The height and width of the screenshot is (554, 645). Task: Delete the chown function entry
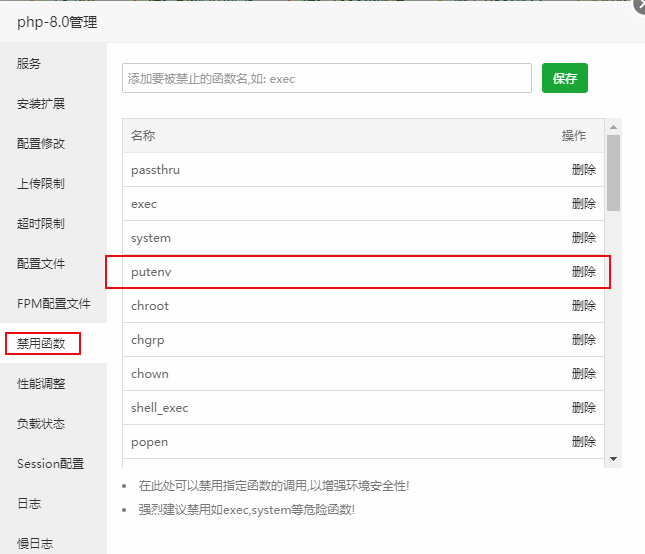584,373
